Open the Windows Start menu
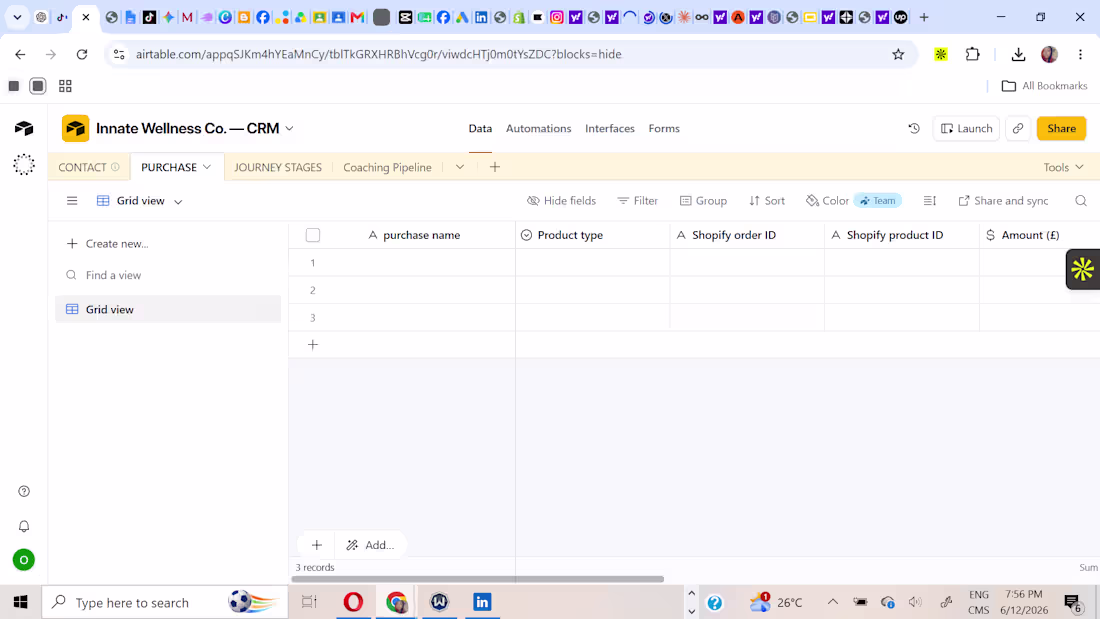 [x=20, y=602]
